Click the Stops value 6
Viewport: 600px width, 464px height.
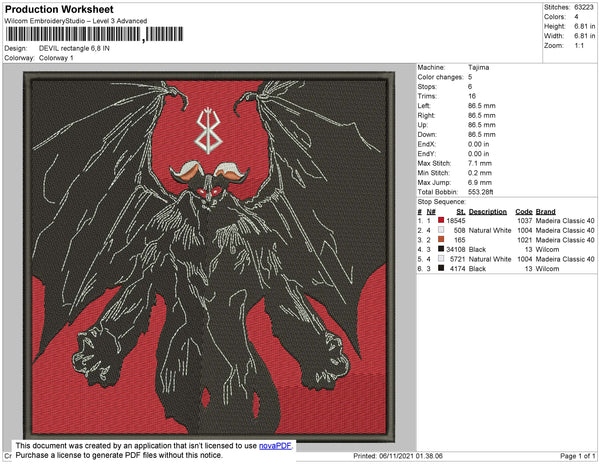pos(470,86)
